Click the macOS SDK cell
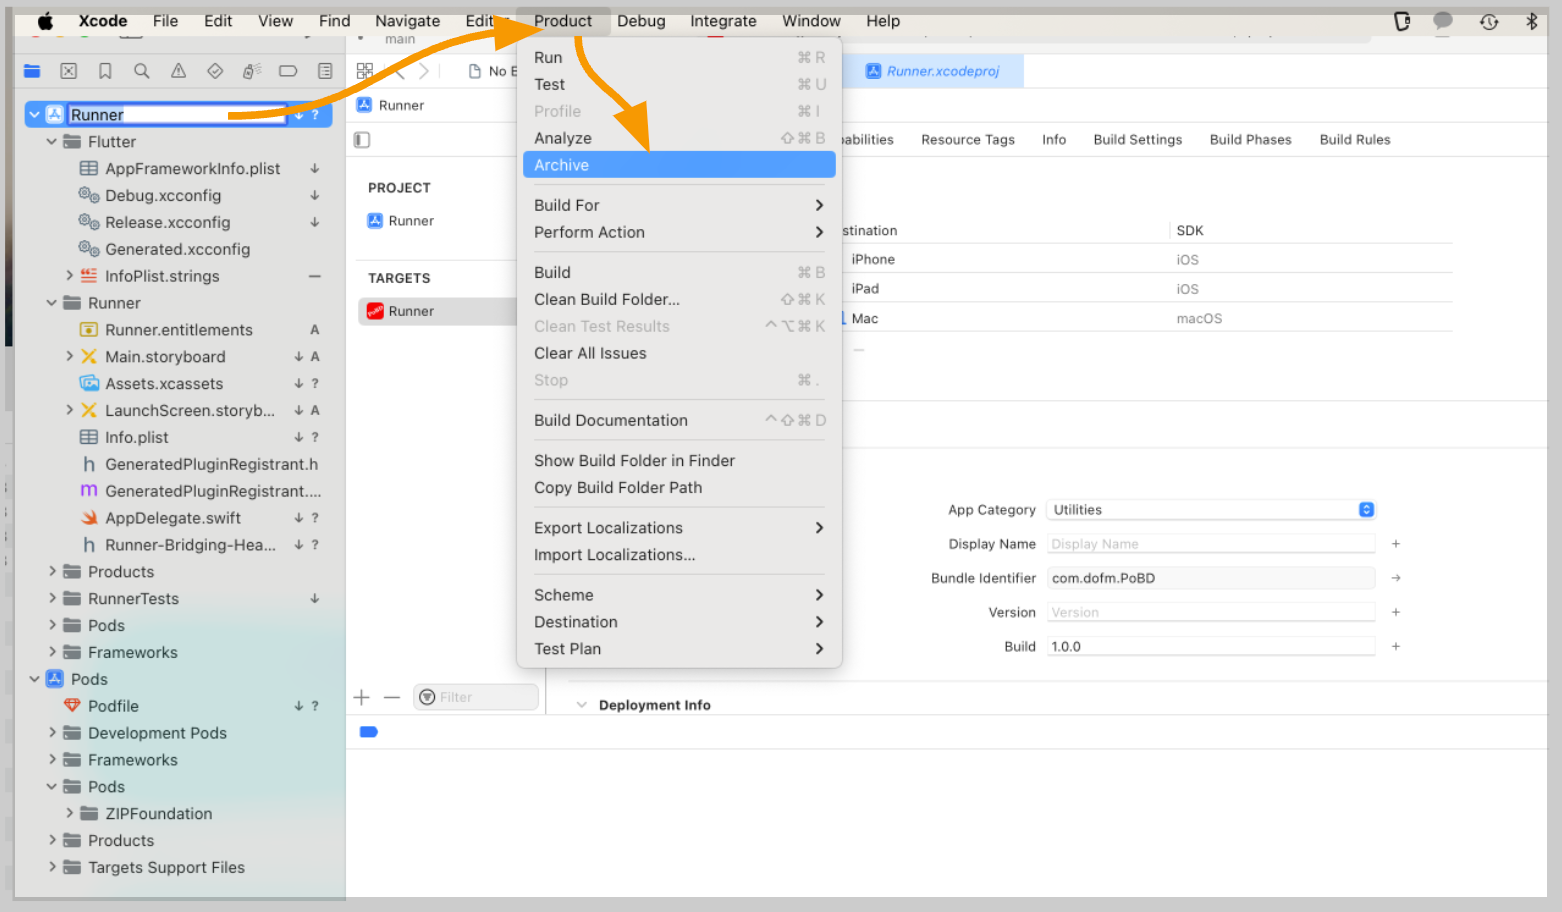This screenshot has height=912, width=1562. pos(1199,319)
